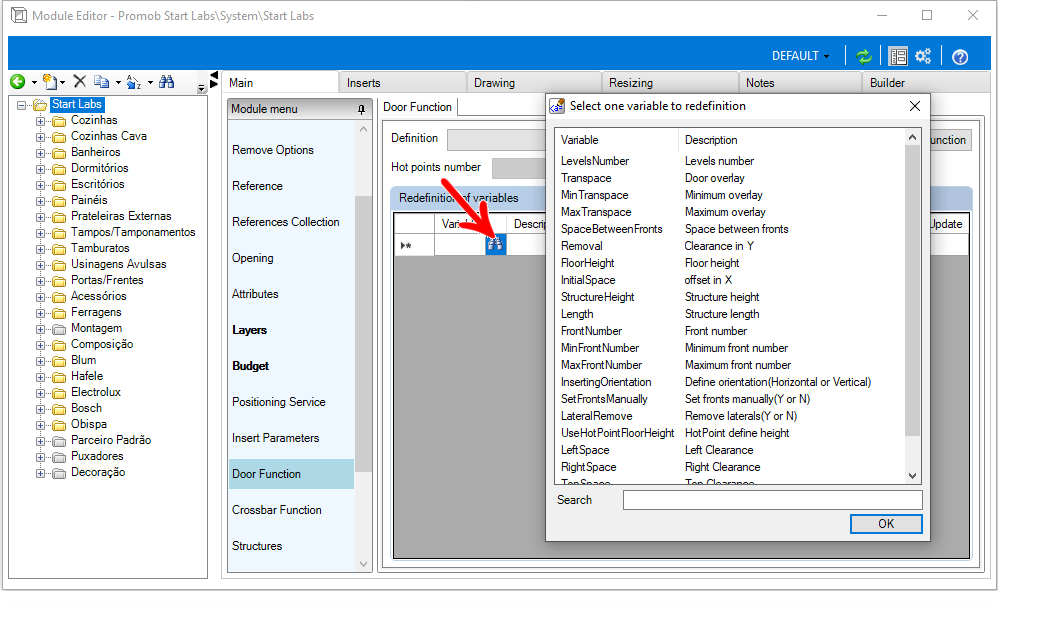Open help with the question mark icon

point(960,56)
